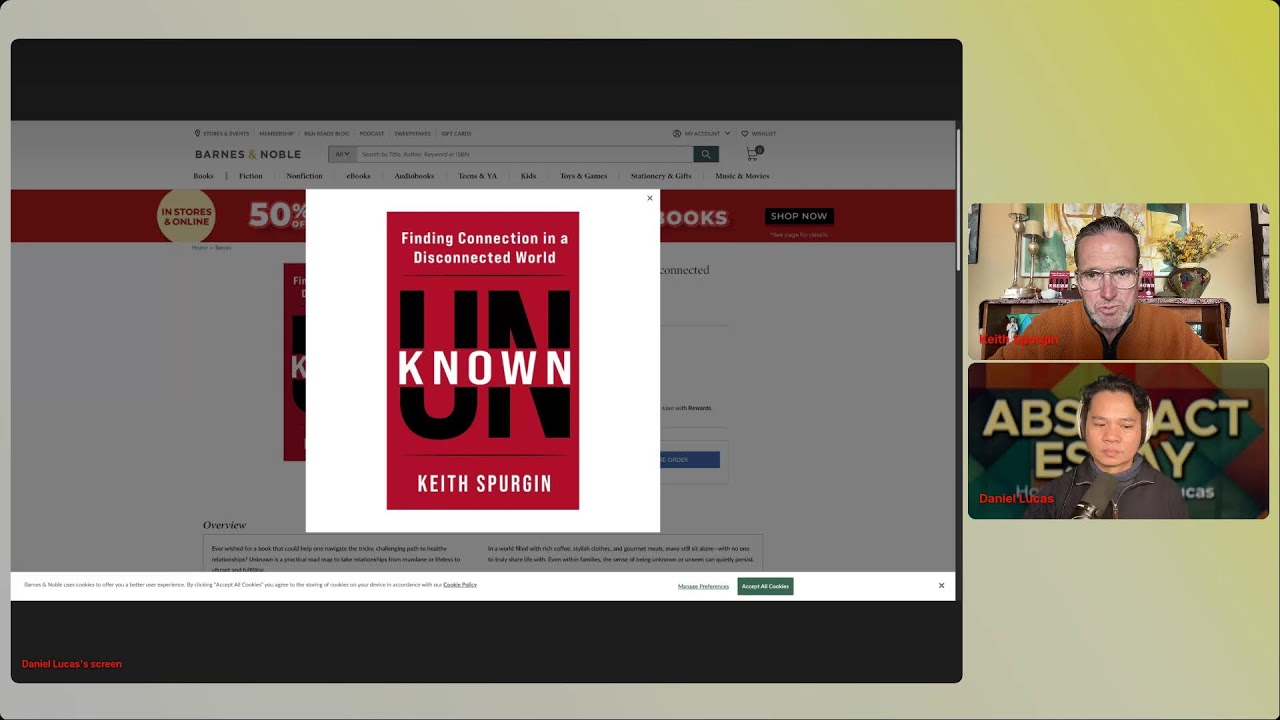
Task: Click the Home breadcrumb link
Action: pos(199,248)
